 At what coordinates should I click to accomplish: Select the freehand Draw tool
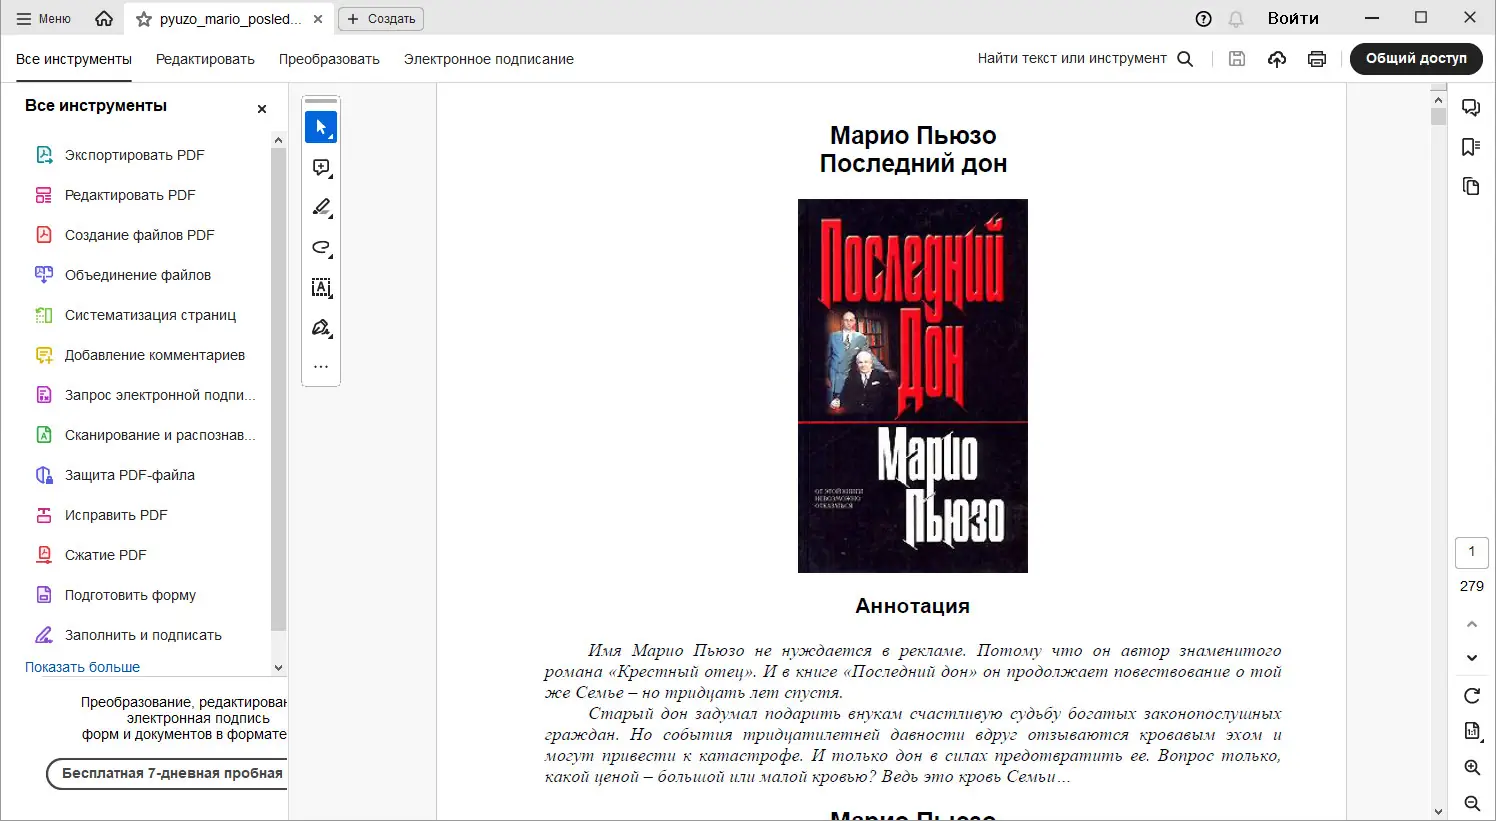[x=321, y=247]
